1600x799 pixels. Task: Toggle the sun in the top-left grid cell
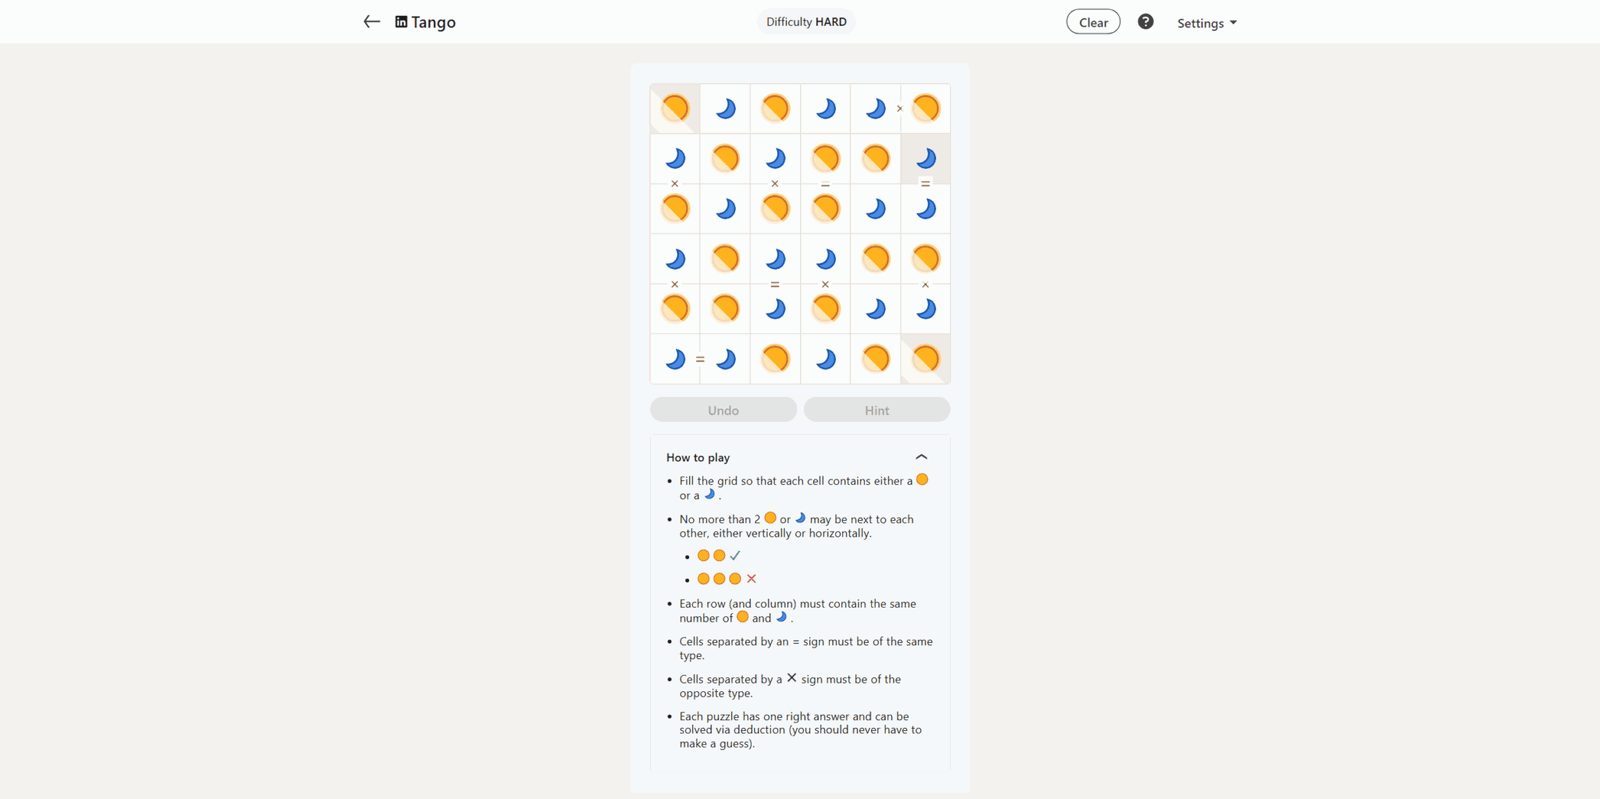coord(675,108)
